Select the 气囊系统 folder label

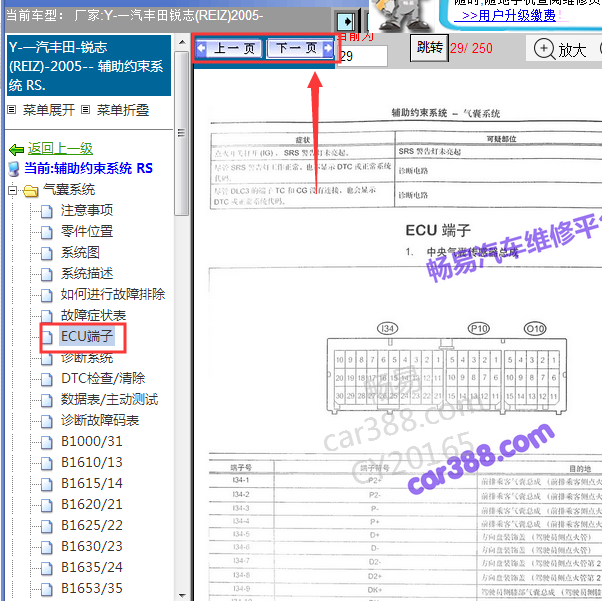pos(69,189)
